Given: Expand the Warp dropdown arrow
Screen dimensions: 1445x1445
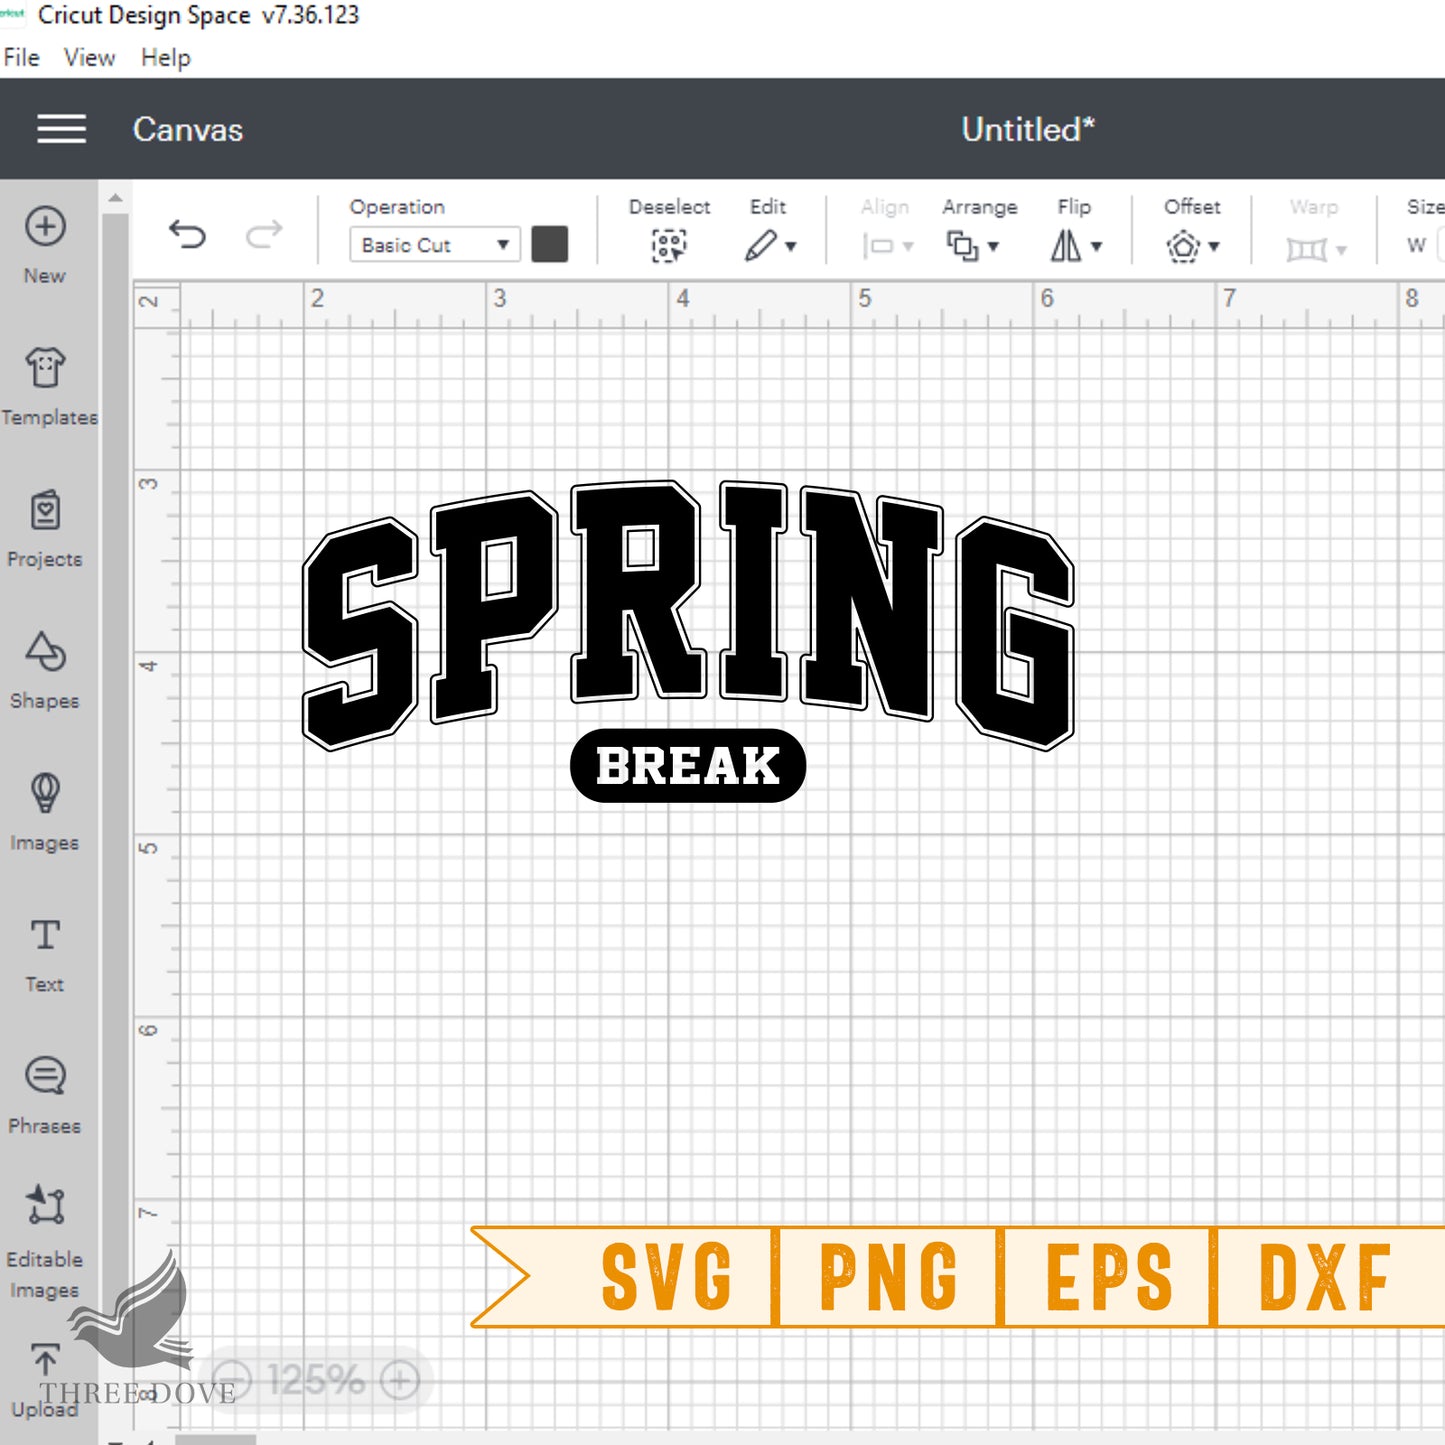Looking at the screenshot, I should (1342, 249).
